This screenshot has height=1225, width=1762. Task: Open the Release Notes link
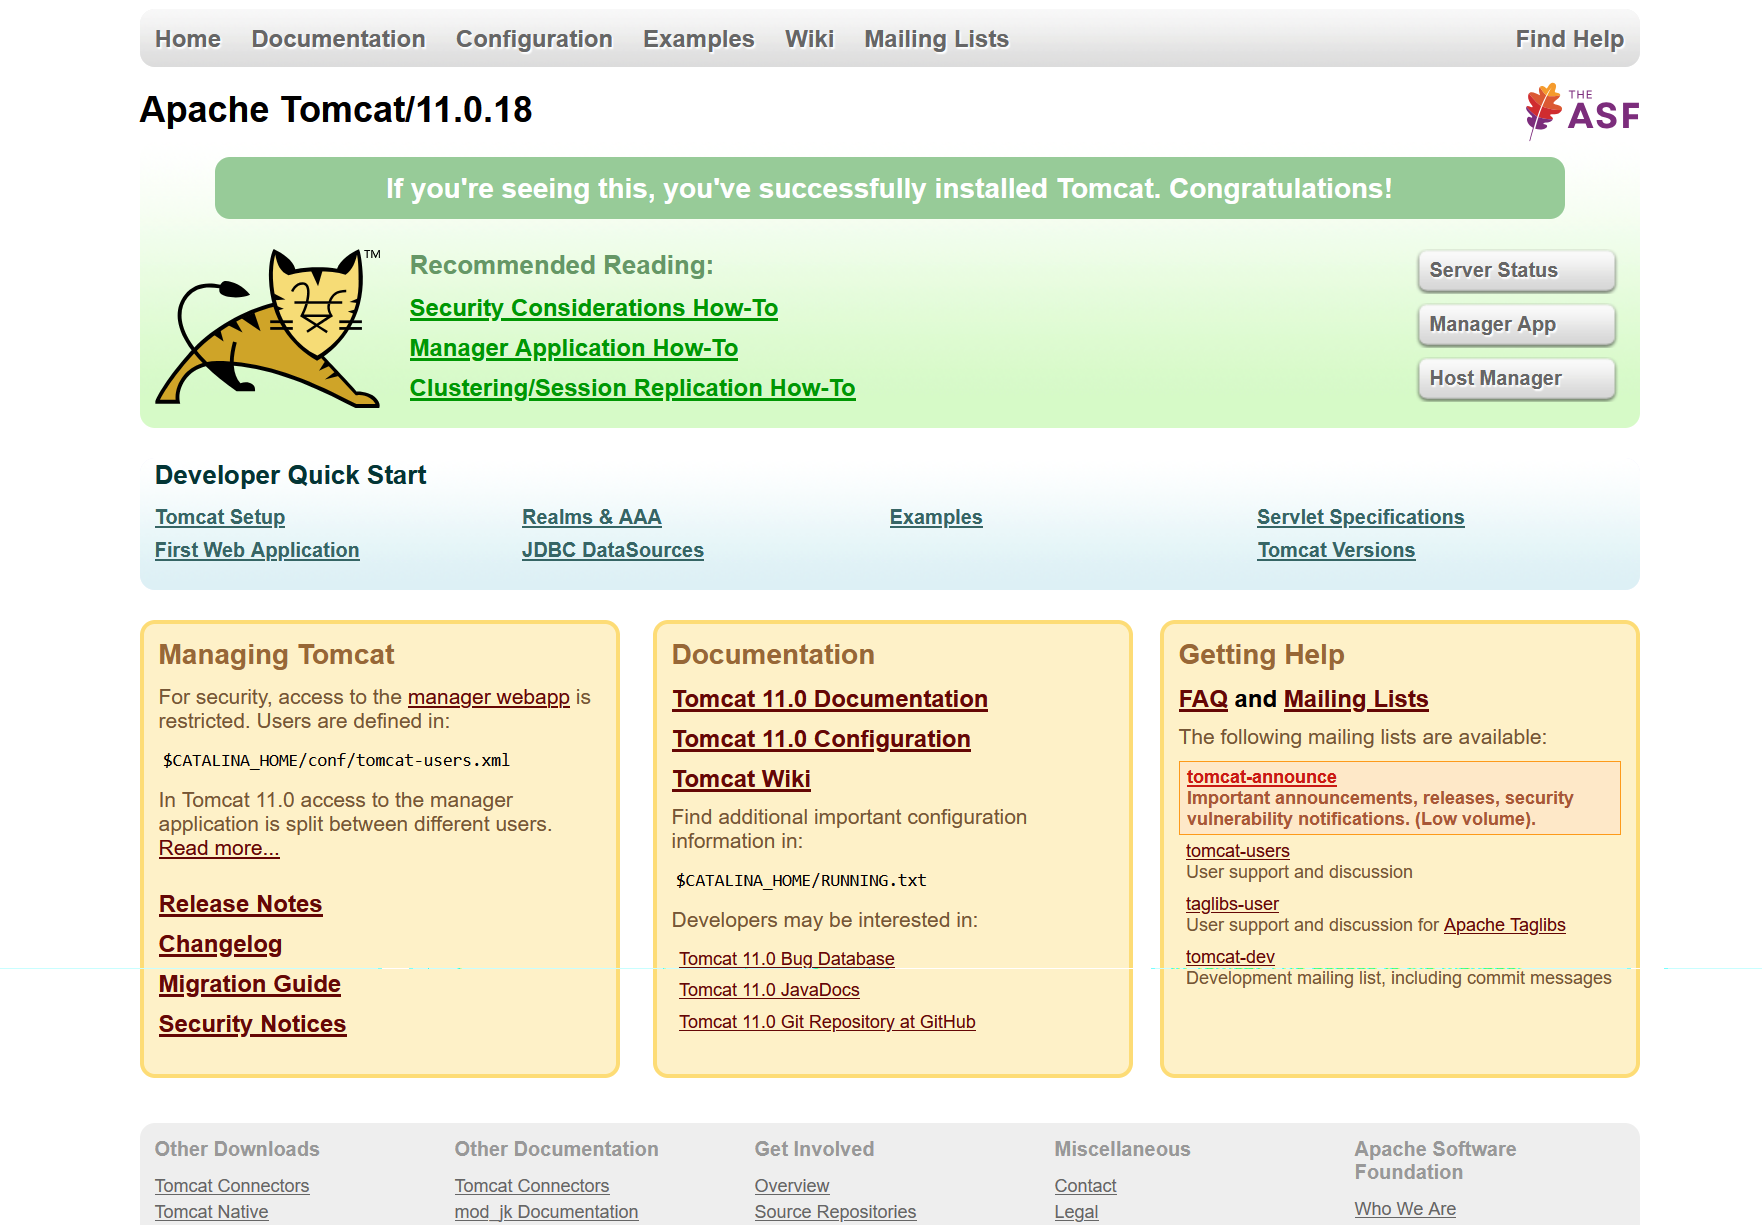point(240,904)
